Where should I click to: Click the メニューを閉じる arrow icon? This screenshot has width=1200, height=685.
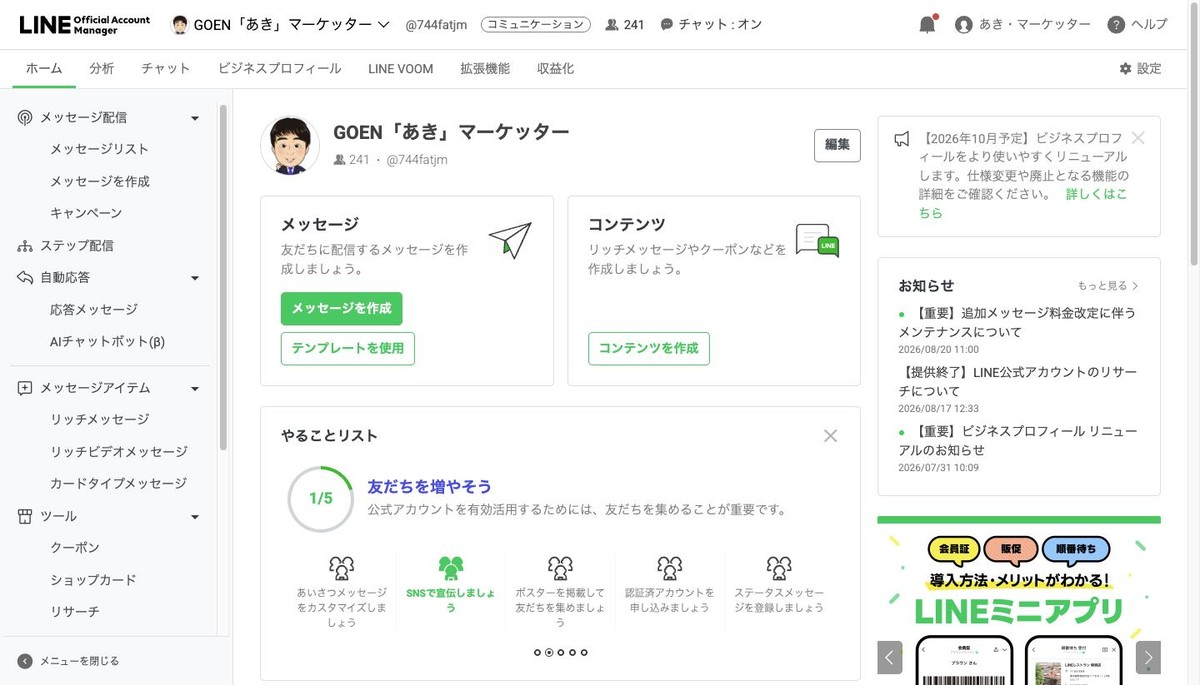25,661
